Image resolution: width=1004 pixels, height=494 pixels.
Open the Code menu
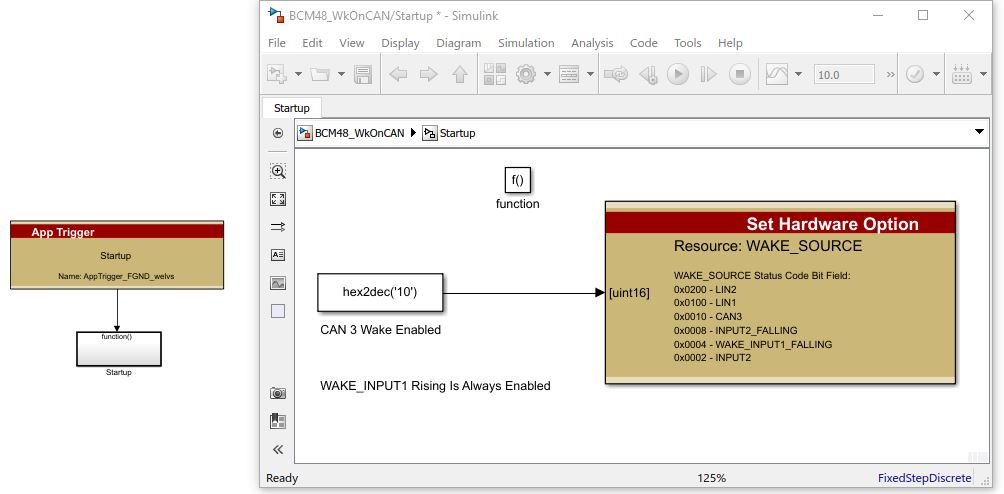644,43
